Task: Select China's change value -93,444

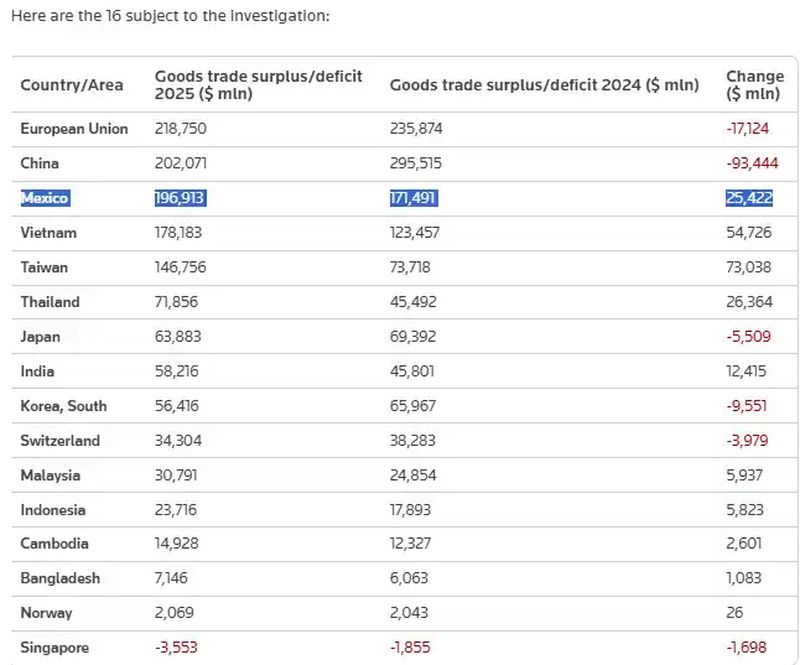Action: [751, 163]
